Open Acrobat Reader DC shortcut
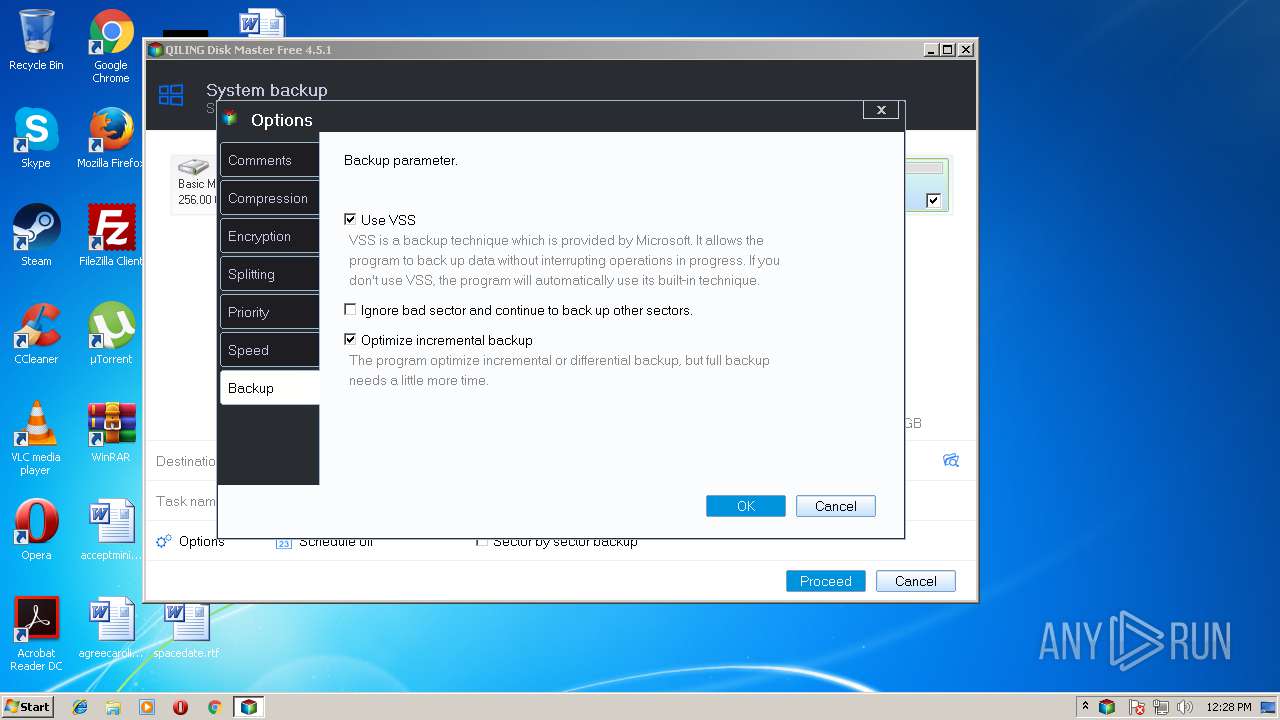Viewport: 1280px width, 720px height. click(x=36, y=634)
